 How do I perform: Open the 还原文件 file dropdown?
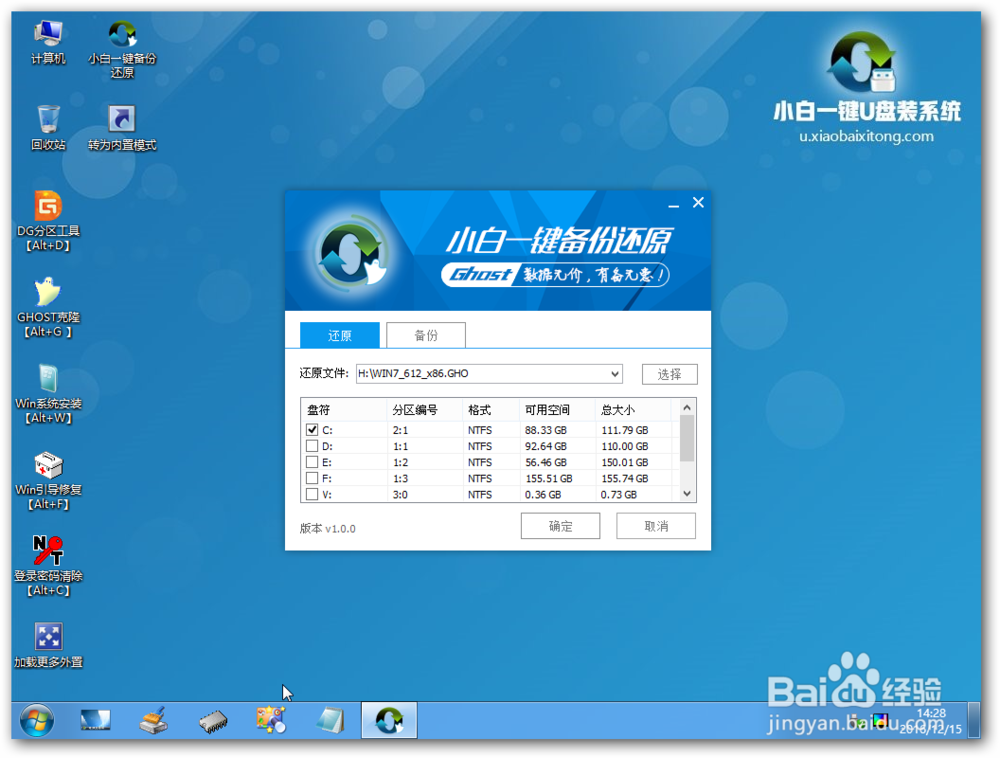[612, 373]
